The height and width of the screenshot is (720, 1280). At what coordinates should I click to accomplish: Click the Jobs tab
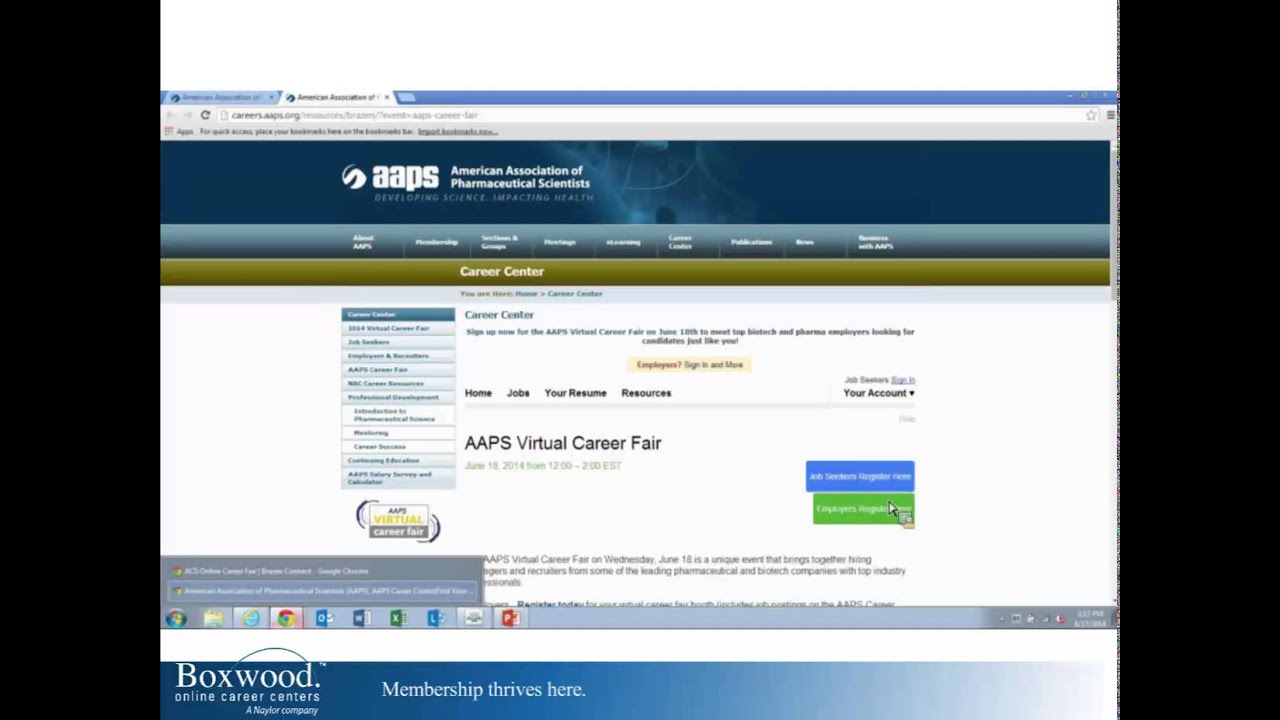click(518, 393)
